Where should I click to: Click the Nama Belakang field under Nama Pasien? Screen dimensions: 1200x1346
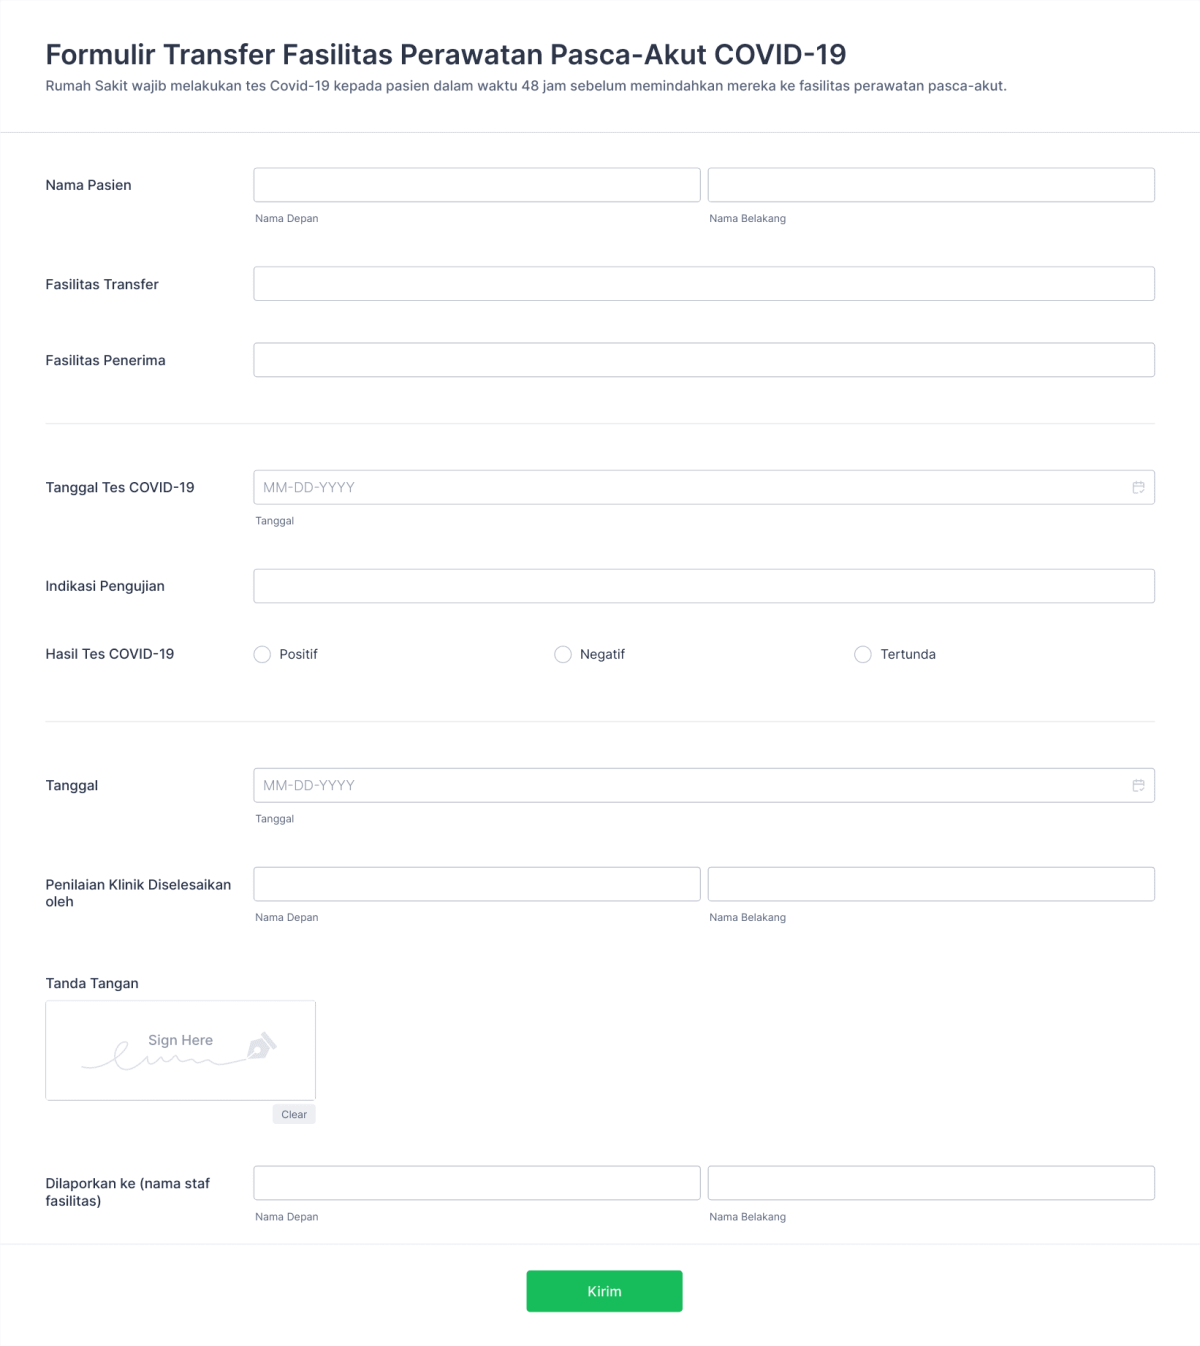click(931, 184)
